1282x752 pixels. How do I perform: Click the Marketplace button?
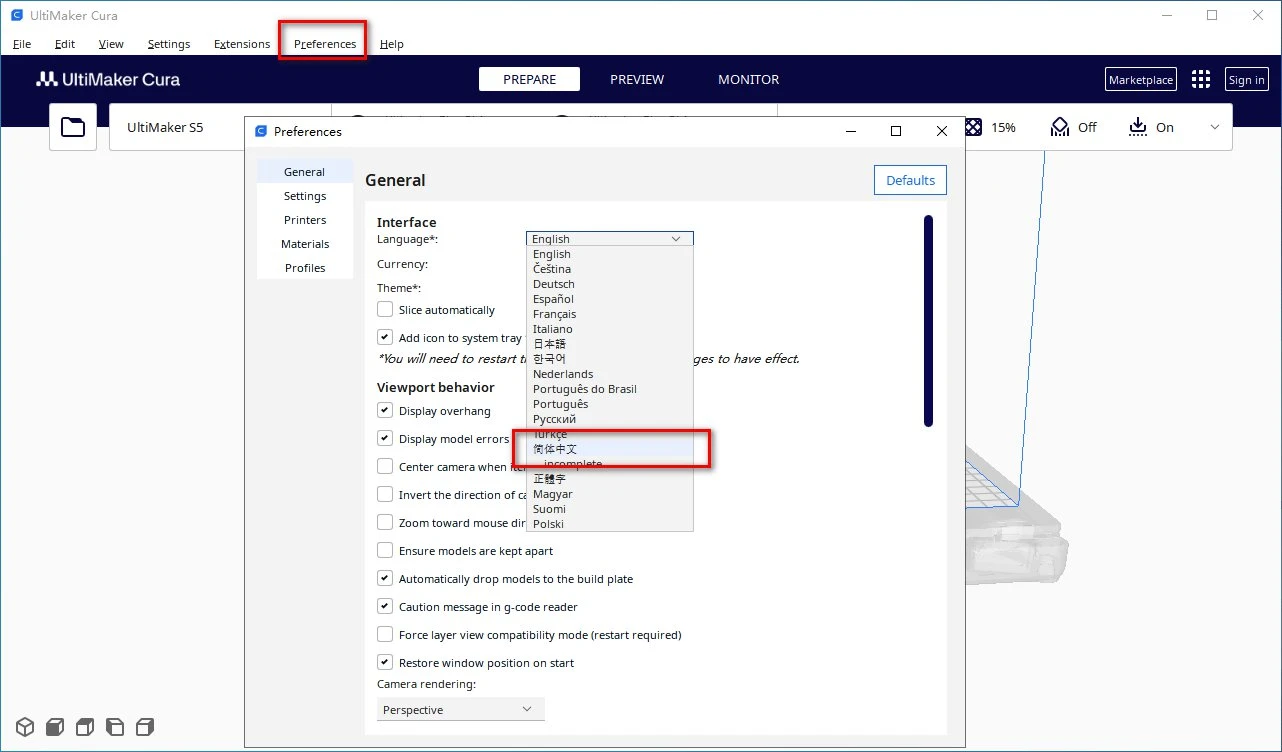1141,80
